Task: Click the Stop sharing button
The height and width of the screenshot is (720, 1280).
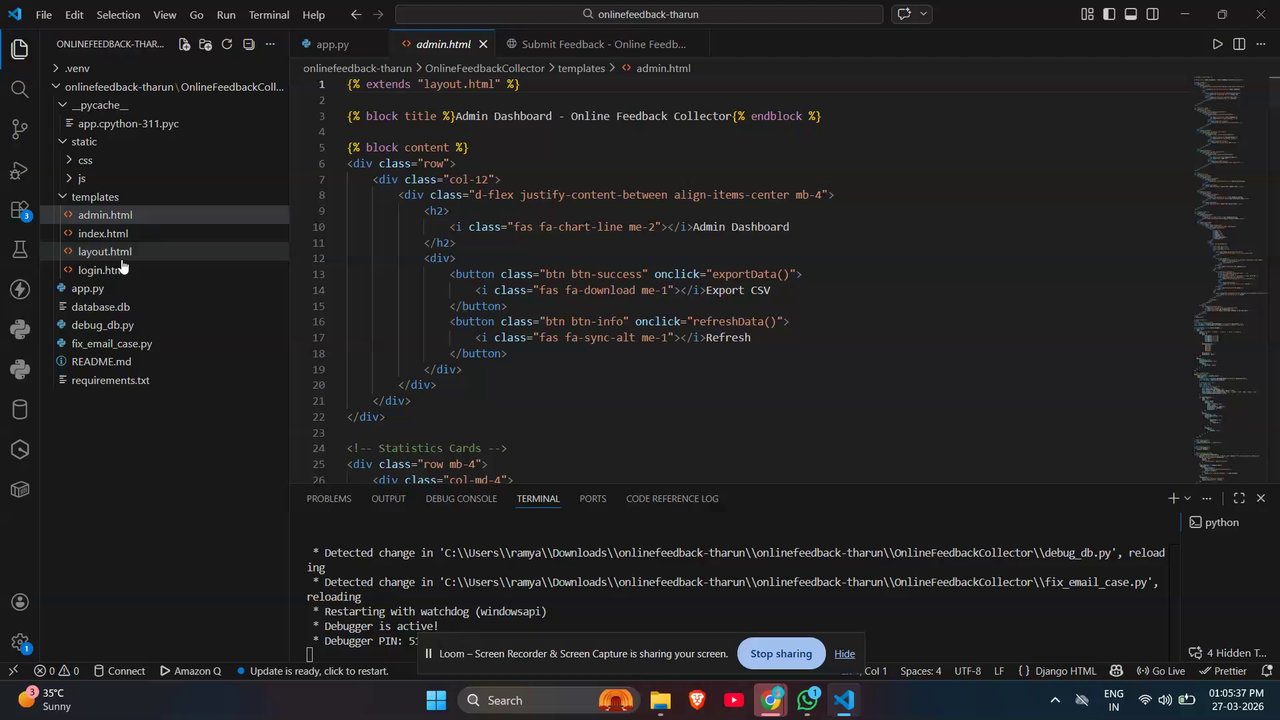Action: click(781, 654)
